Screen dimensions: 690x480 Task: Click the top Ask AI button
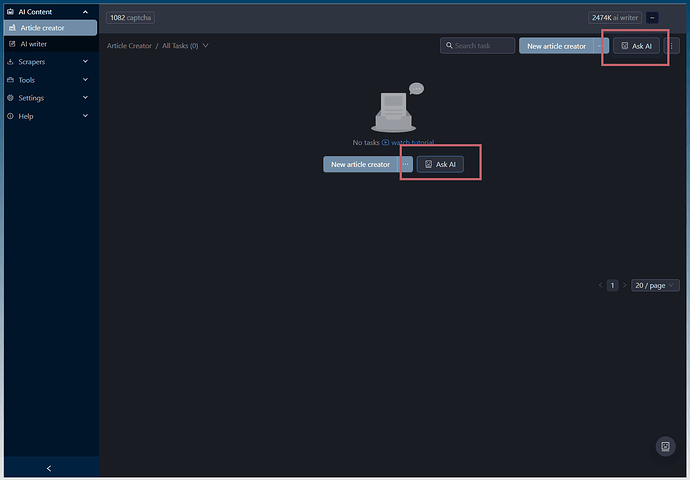point(636,46)
